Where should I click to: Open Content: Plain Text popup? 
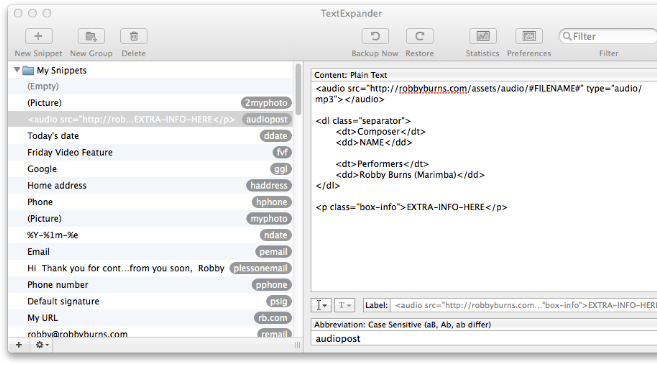click(484, 75)
